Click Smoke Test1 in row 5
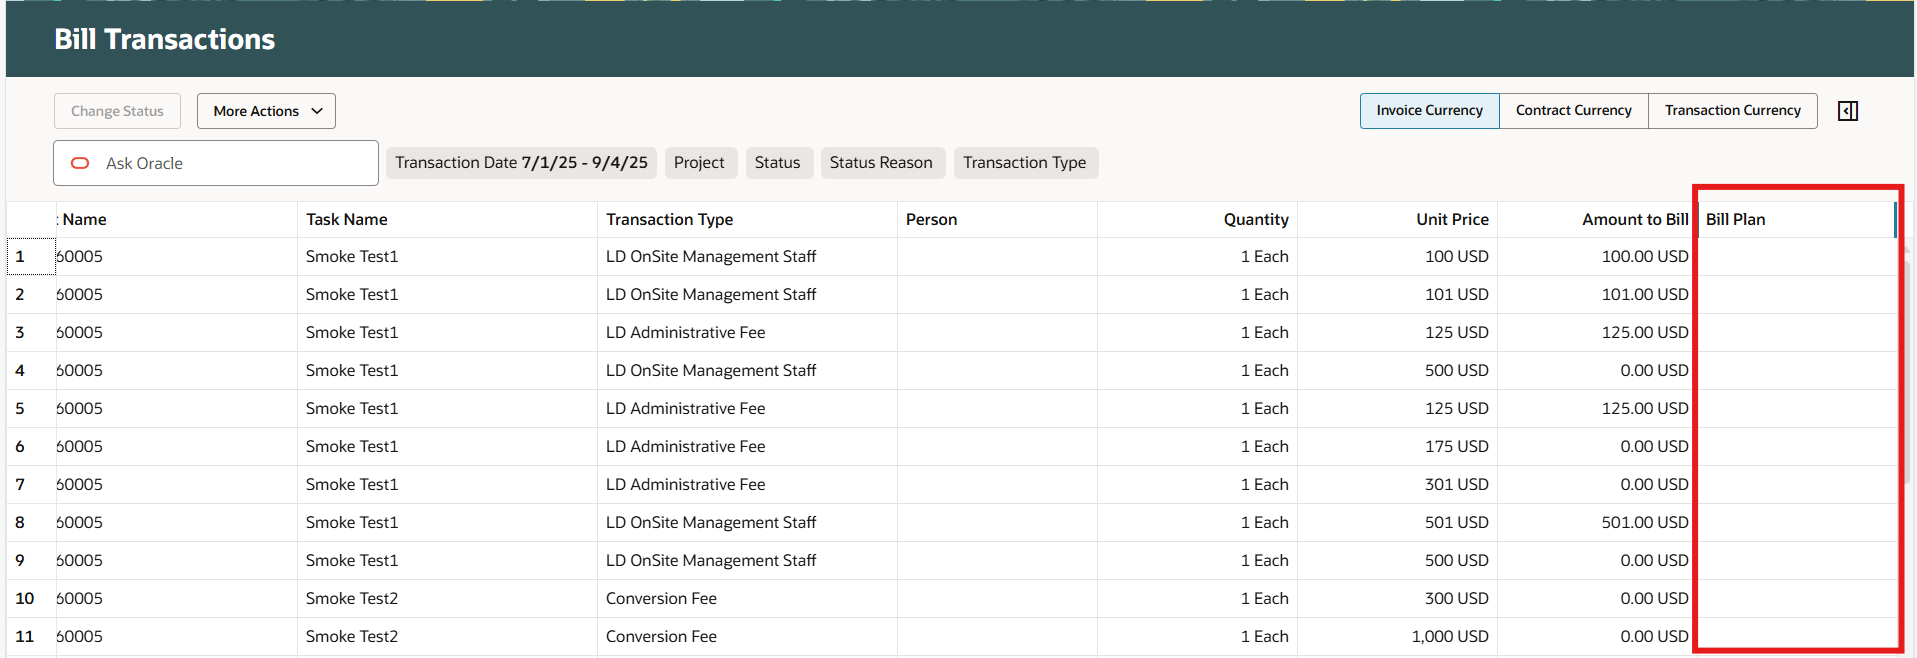This screenshot has width=1917, height=658. pyautogui.click(x=352, y=408)
